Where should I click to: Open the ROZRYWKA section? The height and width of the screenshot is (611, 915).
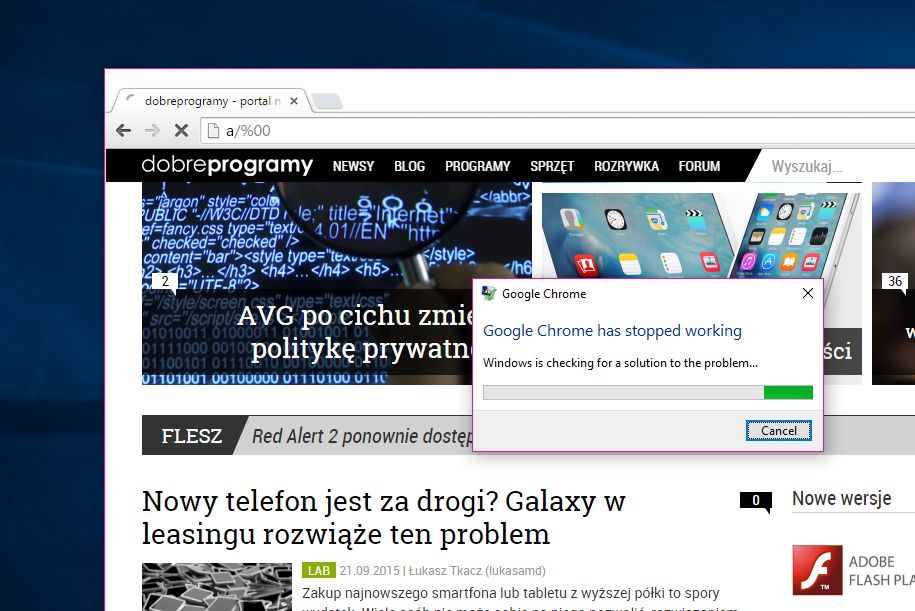[x=626, y=166]
